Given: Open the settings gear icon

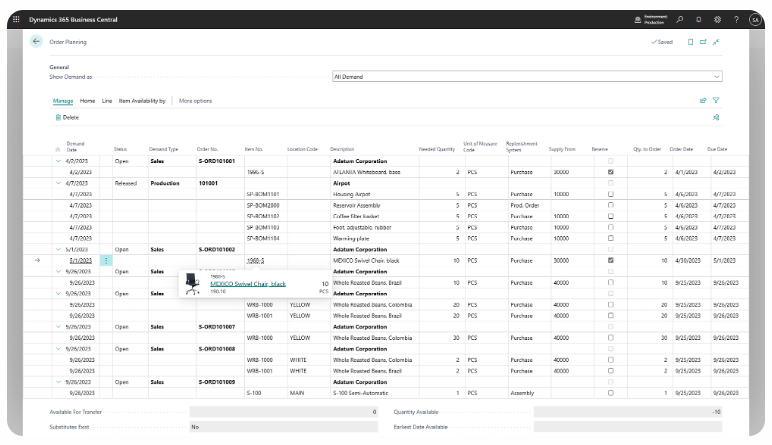Looking at the screenshot, I should coord(717,19).
